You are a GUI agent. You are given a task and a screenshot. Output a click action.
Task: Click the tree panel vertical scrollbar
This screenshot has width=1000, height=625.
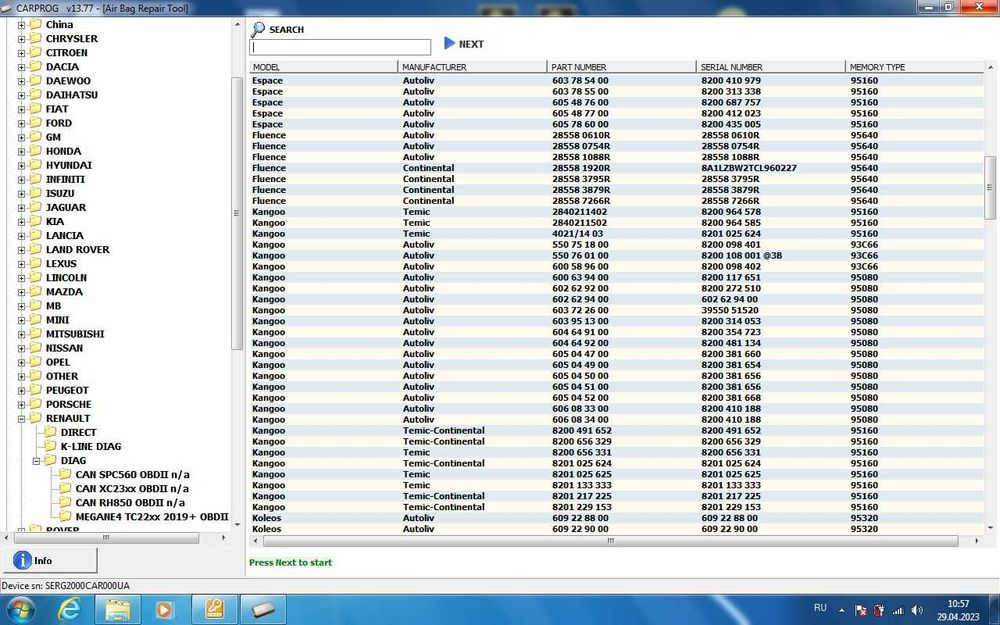pos(237,213)
